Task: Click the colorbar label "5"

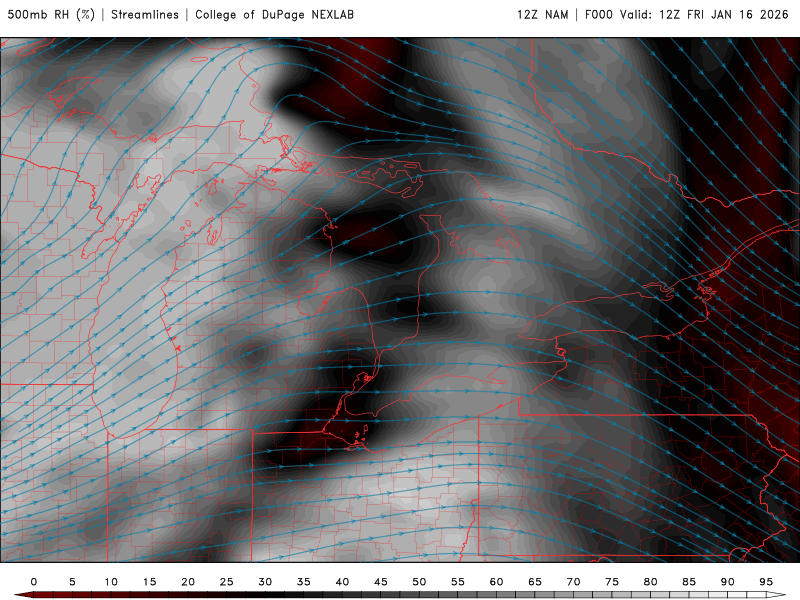Action: coord(72,582)
